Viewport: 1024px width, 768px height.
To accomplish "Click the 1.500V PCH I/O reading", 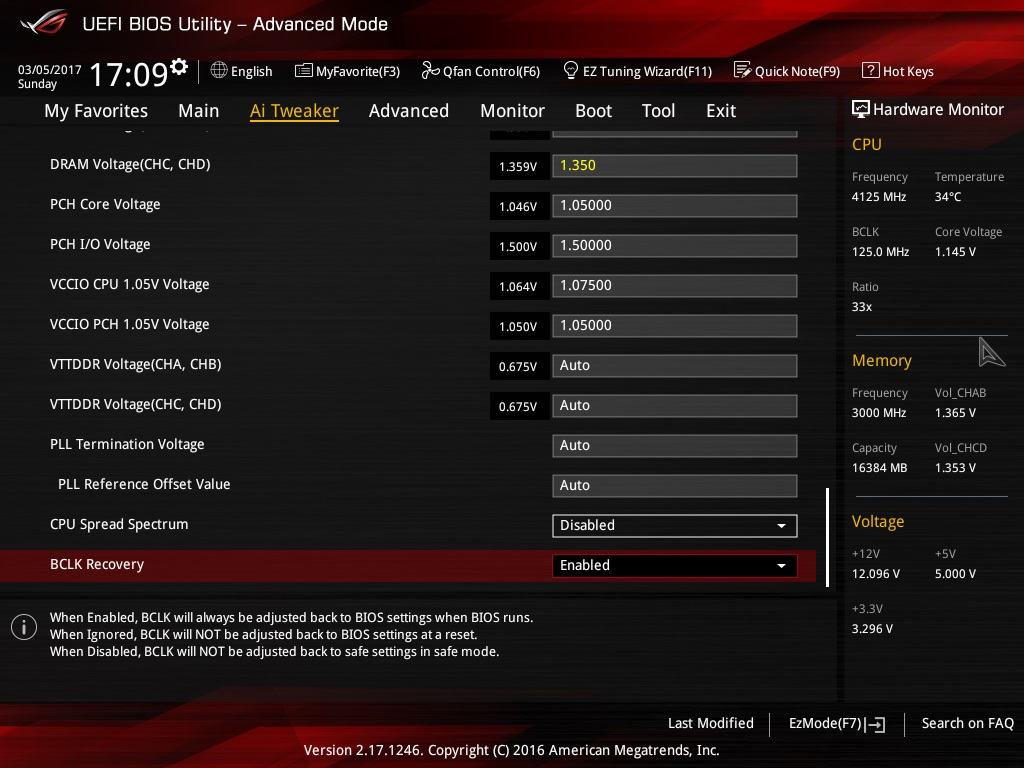I will (518, 246).
